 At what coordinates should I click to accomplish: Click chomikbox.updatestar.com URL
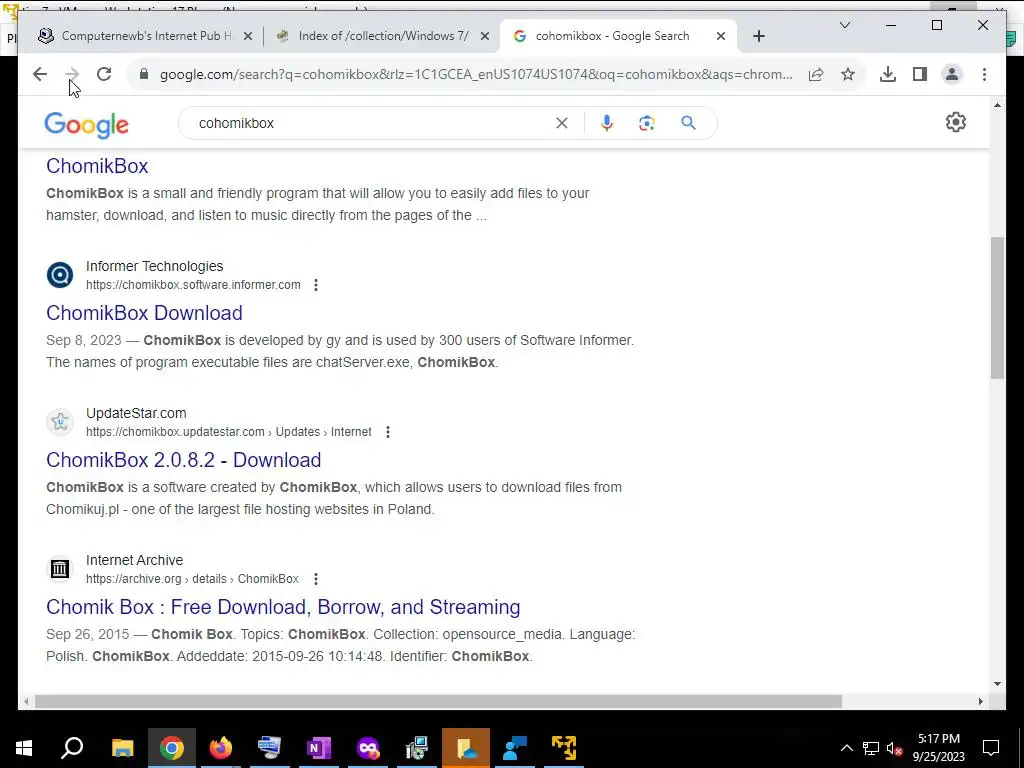click(x=229, y=432)
